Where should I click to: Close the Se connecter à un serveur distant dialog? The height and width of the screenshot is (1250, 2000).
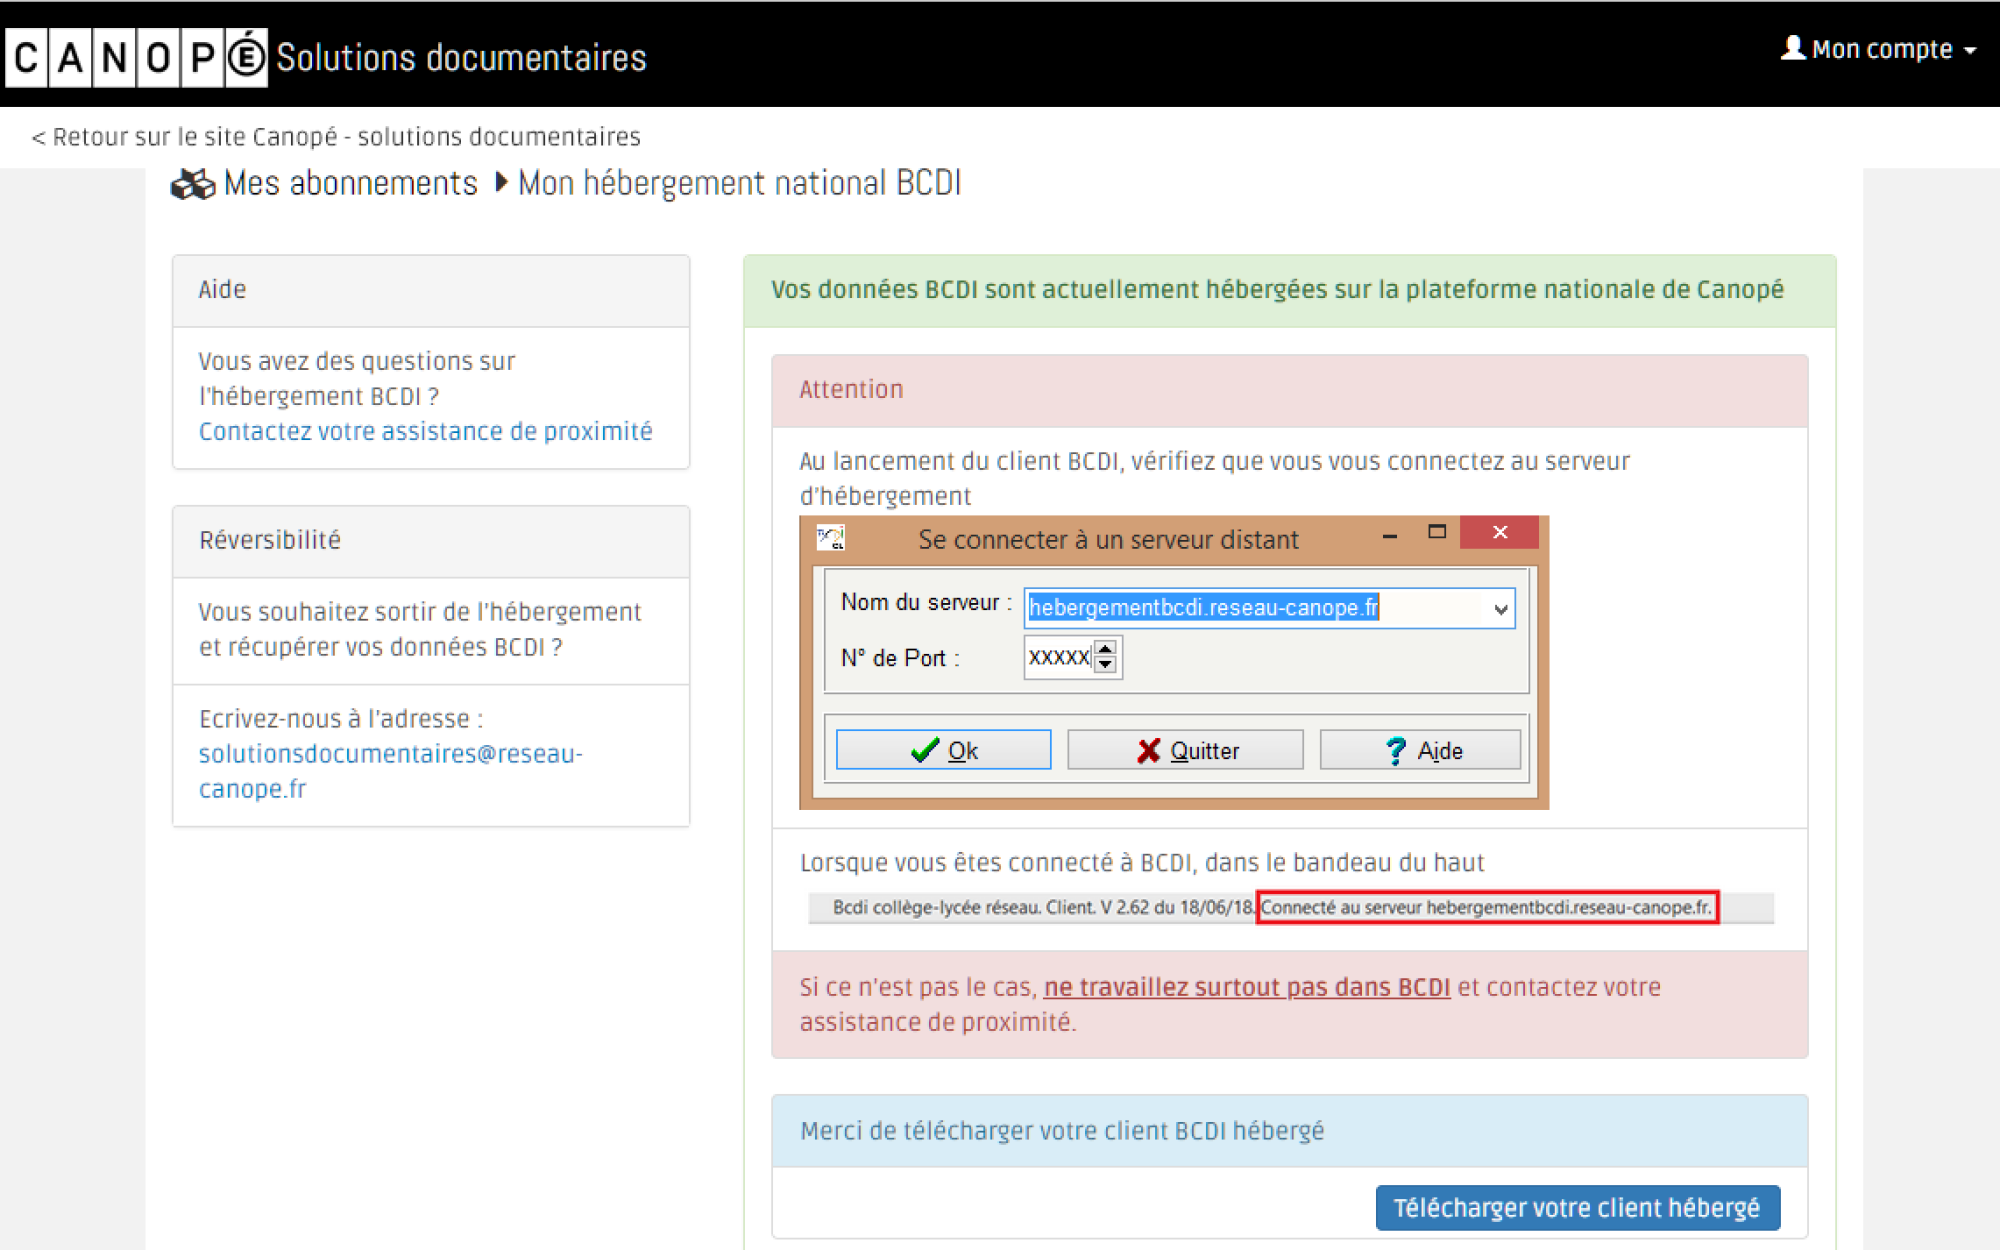click(x=1499, y=532)
